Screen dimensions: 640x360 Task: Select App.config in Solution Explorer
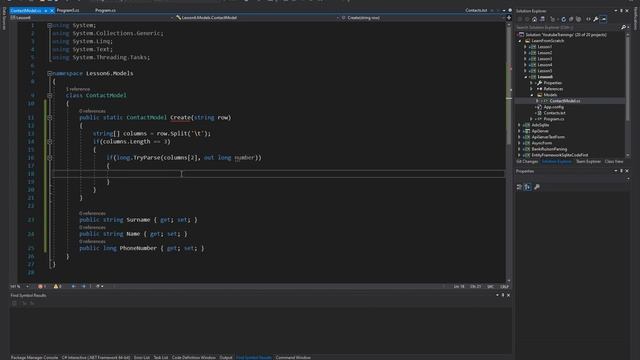553,107
